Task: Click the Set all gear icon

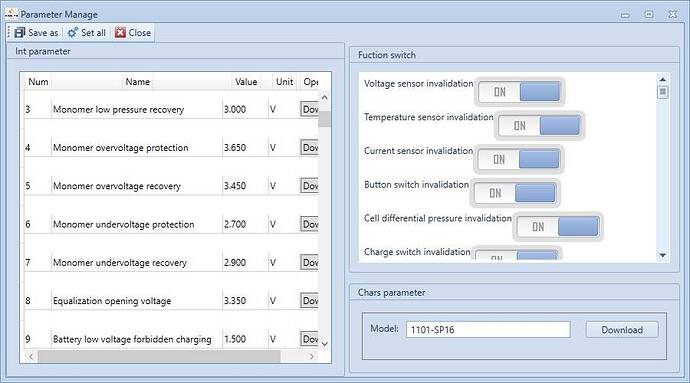Action: (x=73, y=33)
